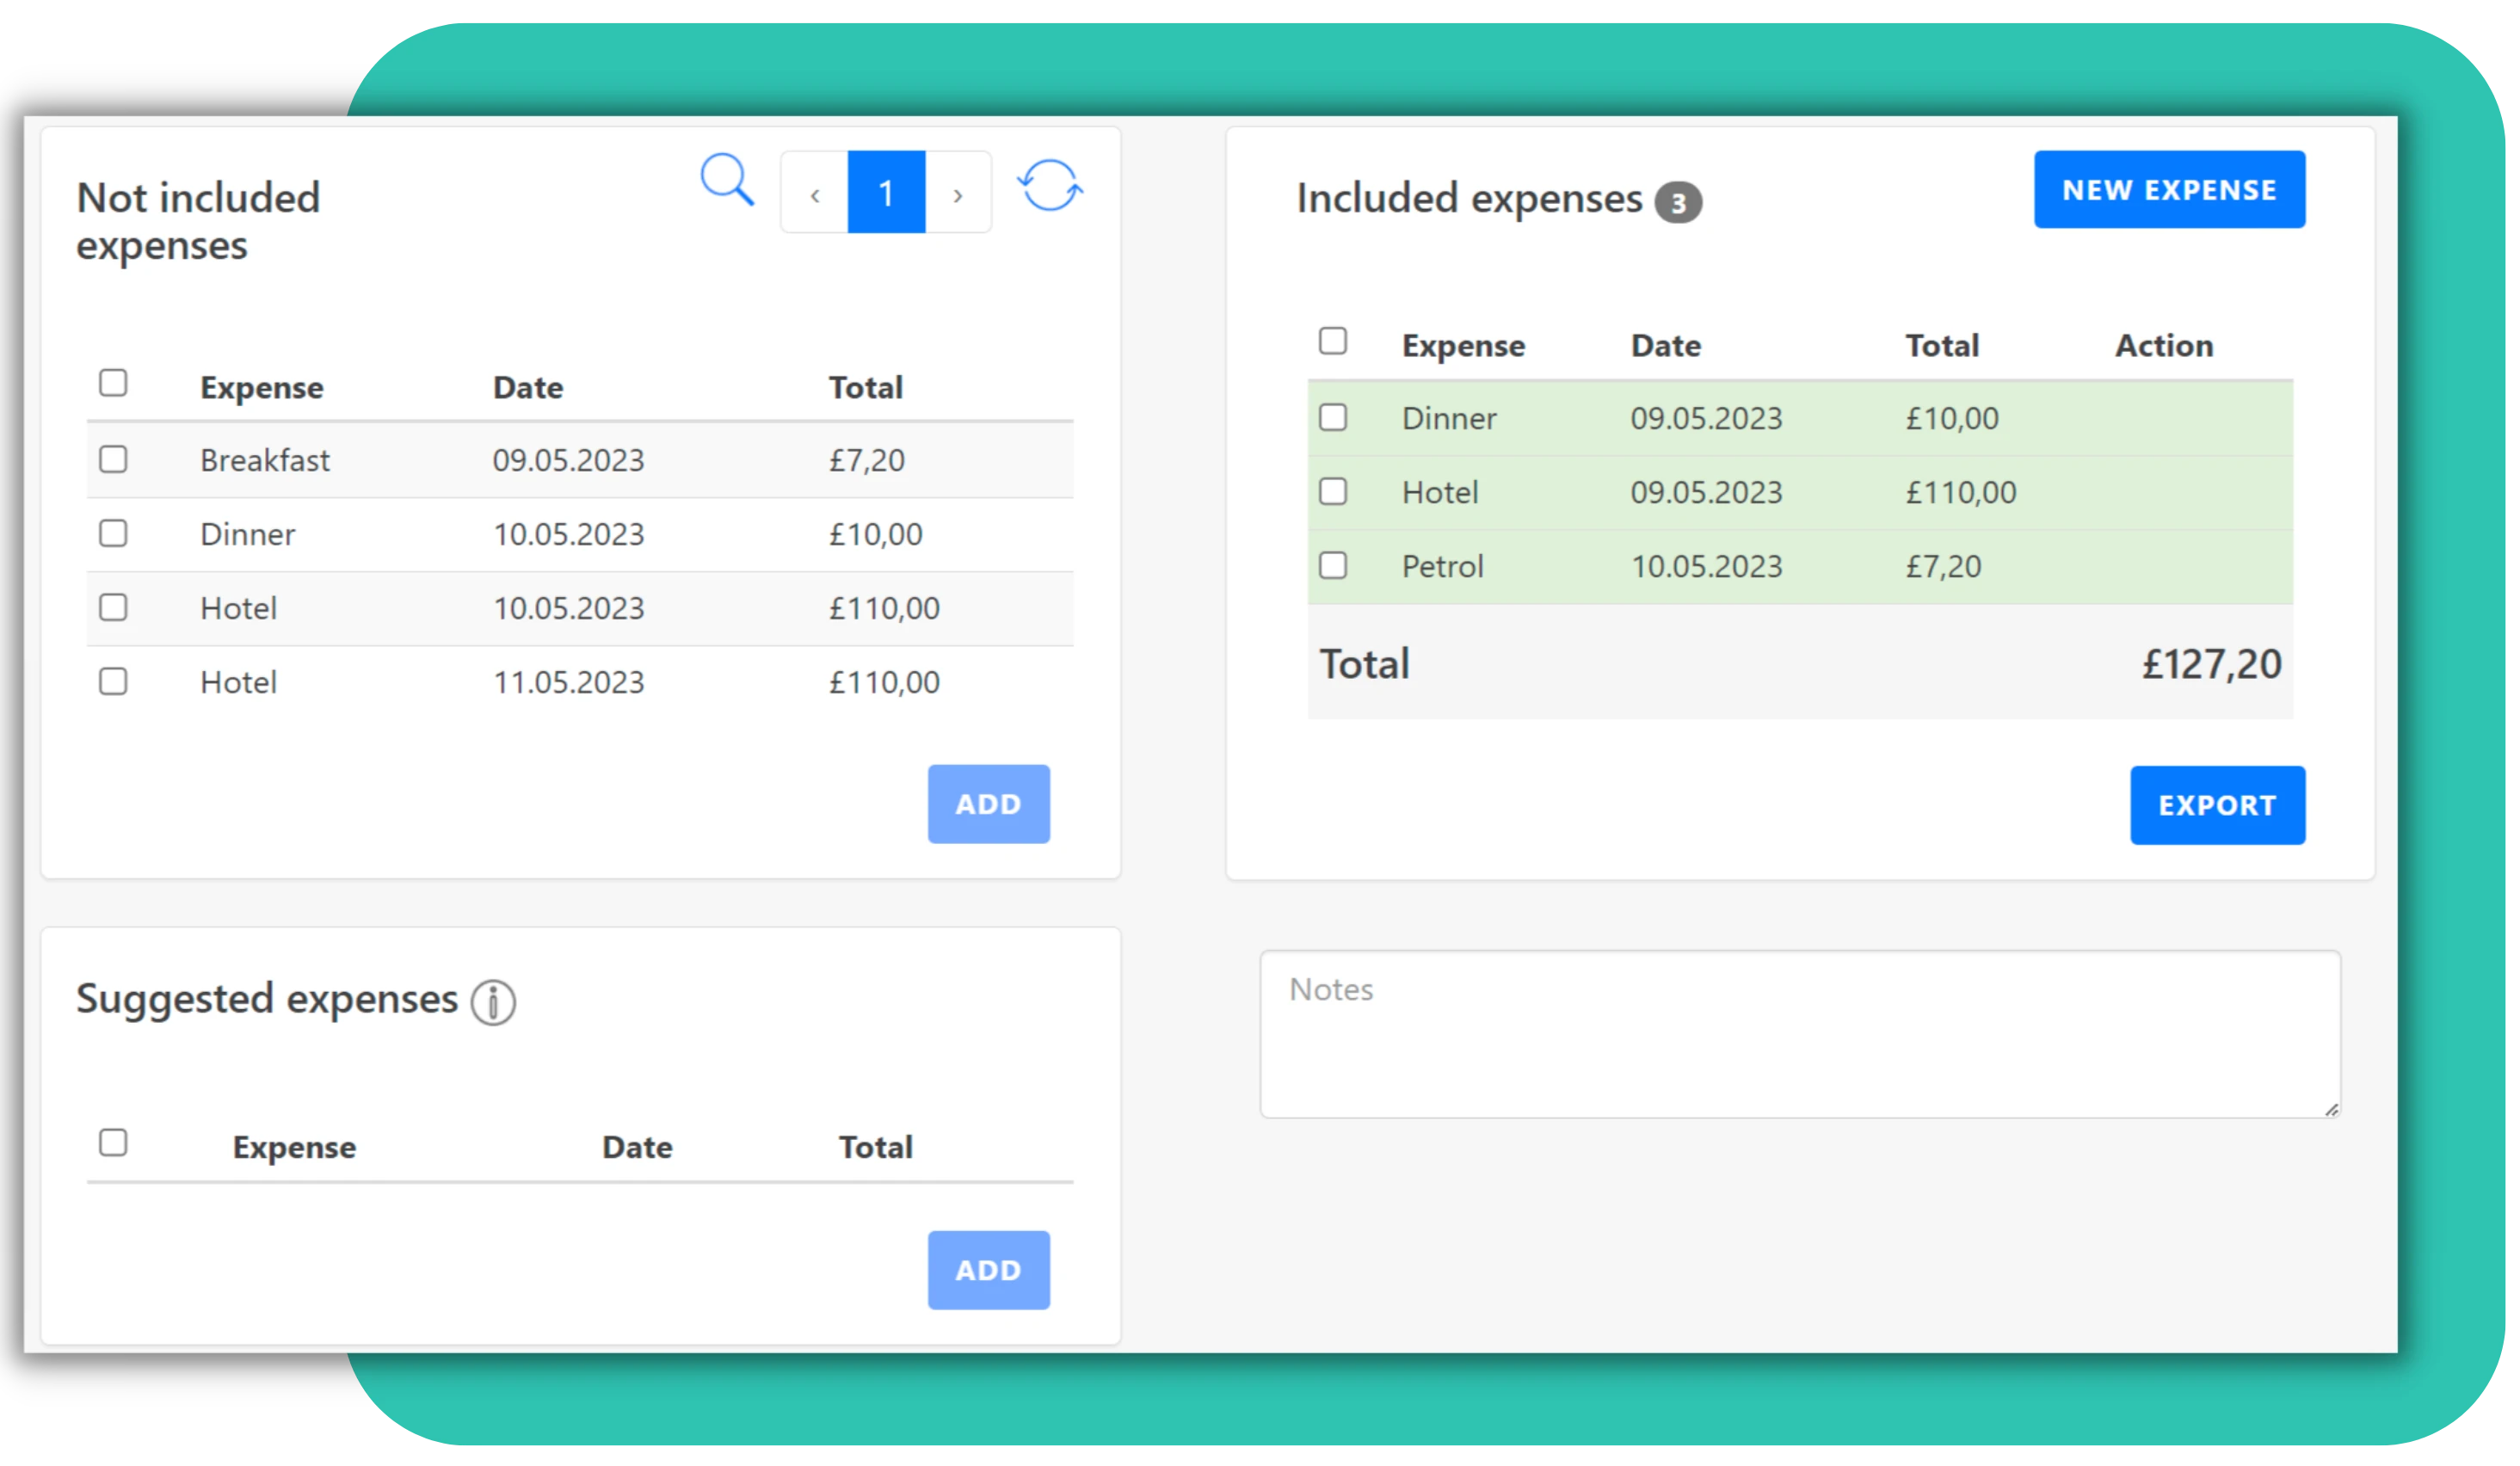Click the 11.05.2023 date cell
This screenshot has height=1466, width=2520.
click(568, 682)
